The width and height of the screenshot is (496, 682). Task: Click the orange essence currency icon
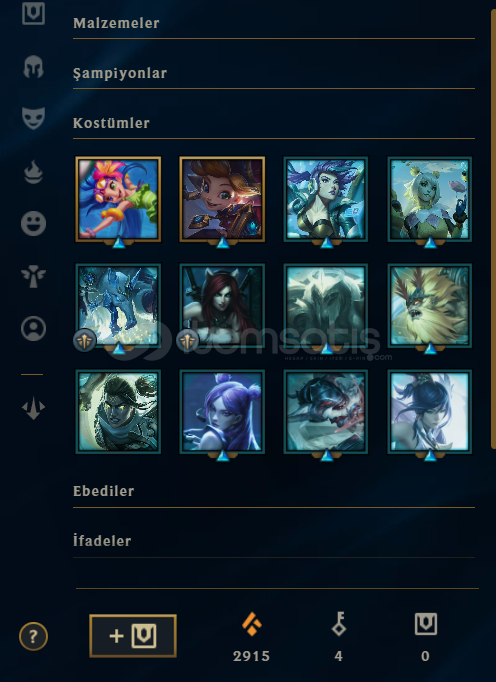(x=251, y=624)
